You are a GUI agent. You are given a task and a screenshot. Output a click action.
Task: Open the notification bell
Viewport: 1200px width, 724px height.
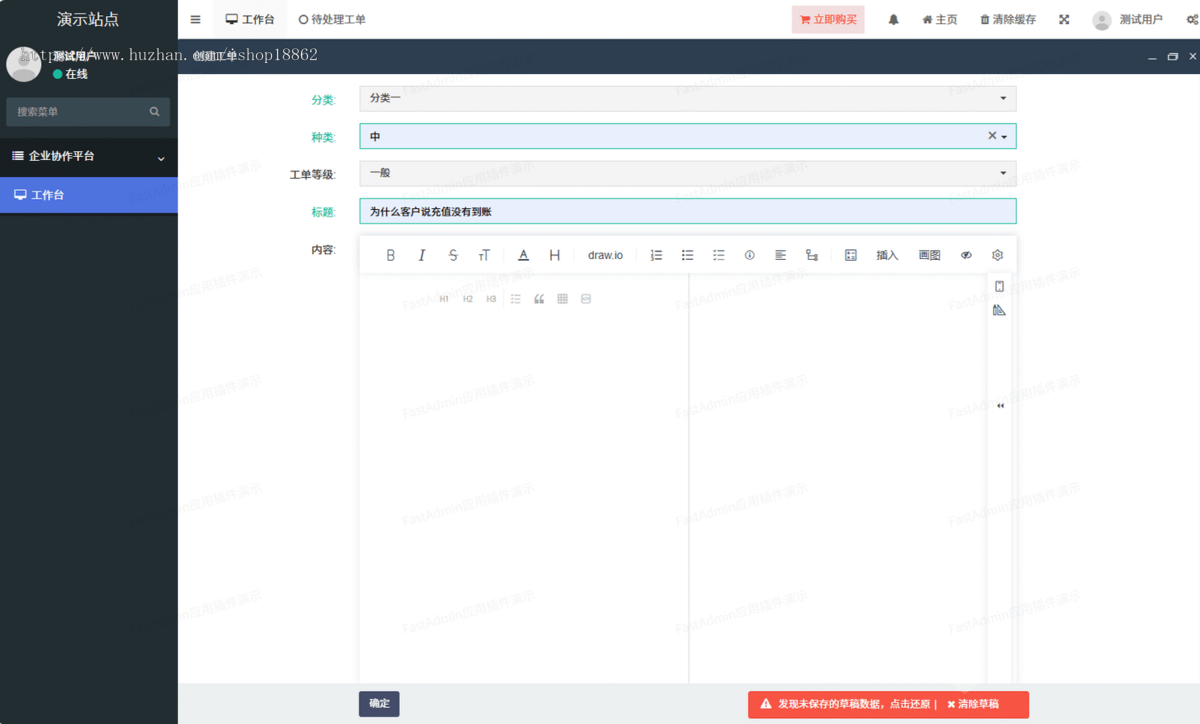(893, 19)
